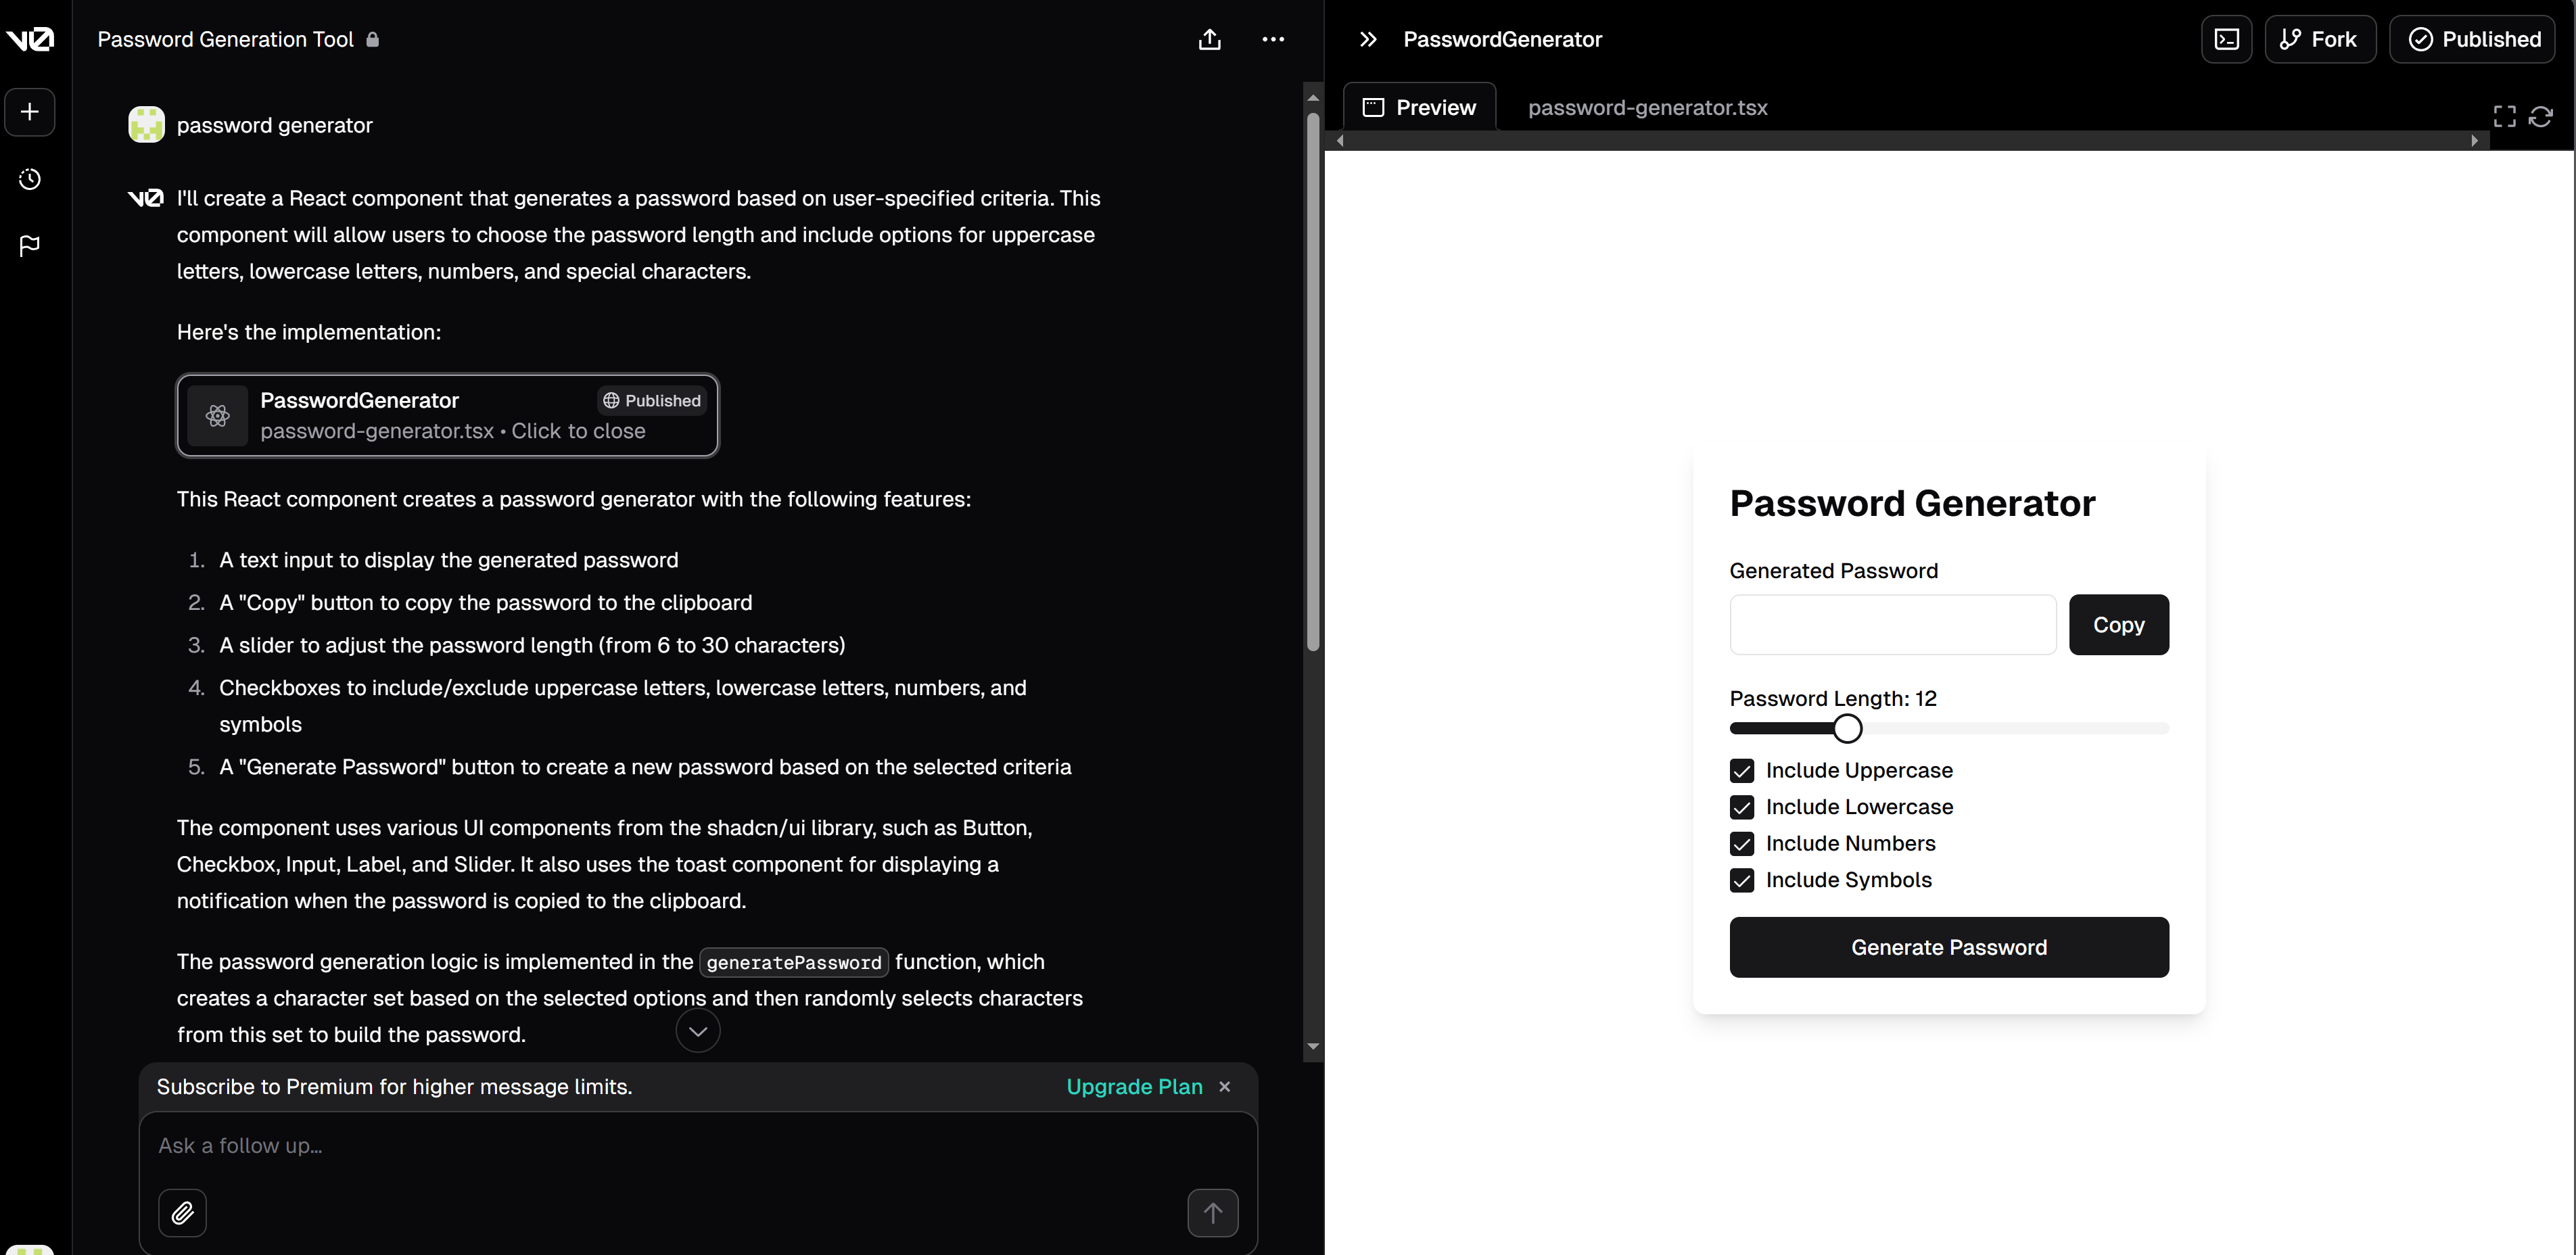Open the three-dot more options menu
Viewport: 2576px width, 1255px height.
click(1272, 40)
